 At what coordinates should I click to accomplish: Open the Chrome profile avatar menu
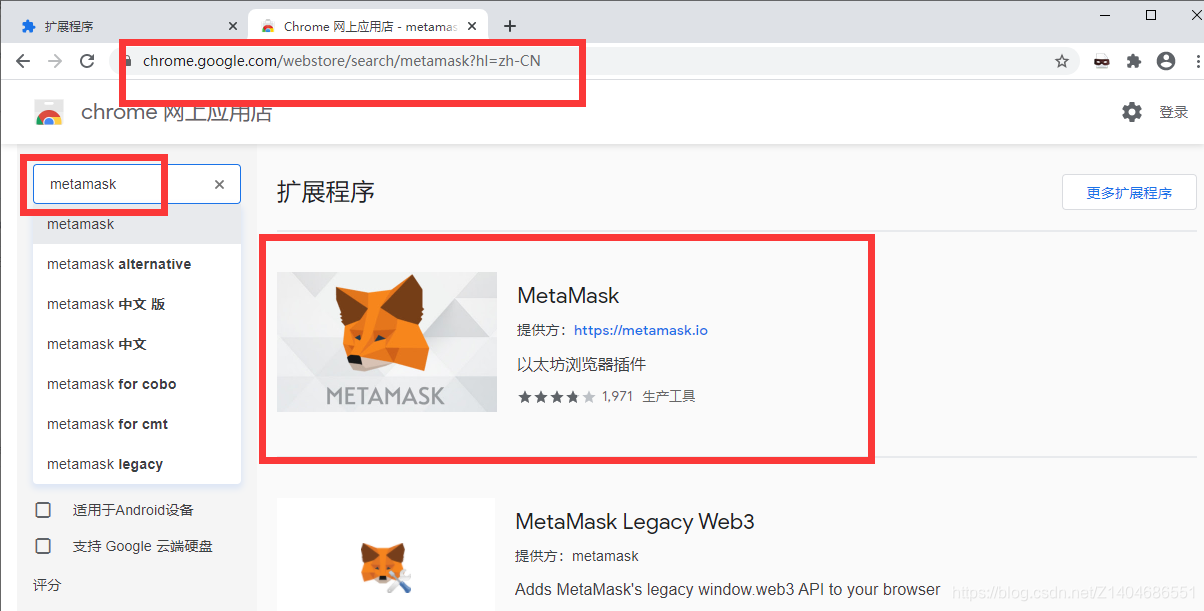(1165, 61)
